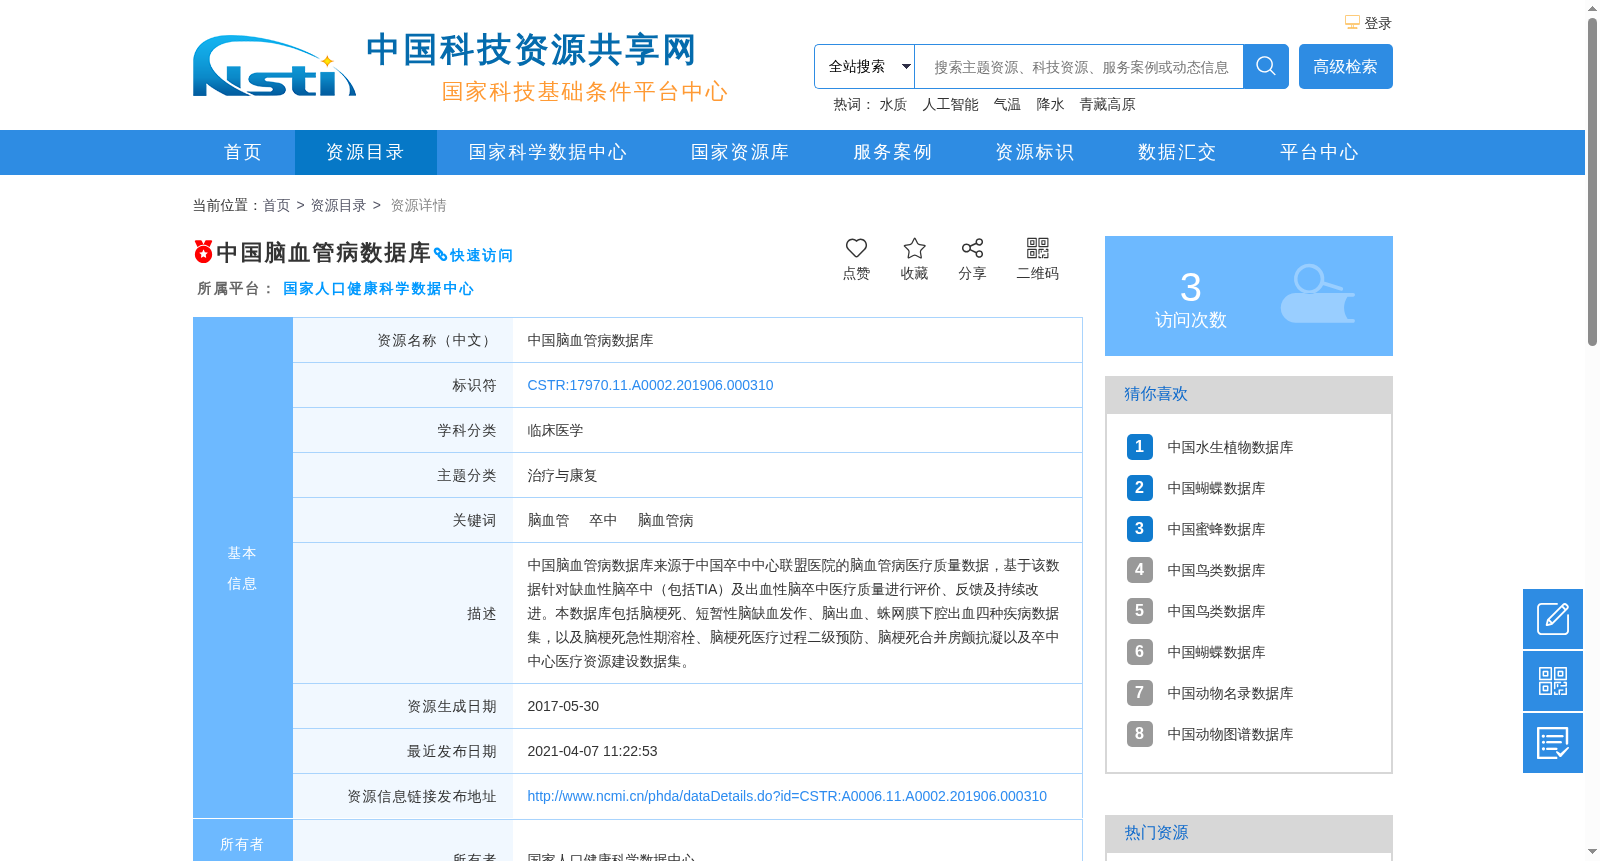This screenshot has width=1600, height=861.
Task: Click the 访问次数 visit count card
Action: click(1249, 296)
